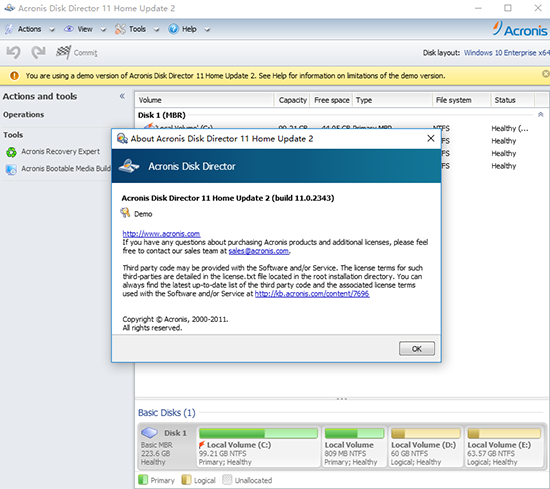Click the Unallocated legend swatch
This screenshot has height=489, width=550.
coord(227,480)
